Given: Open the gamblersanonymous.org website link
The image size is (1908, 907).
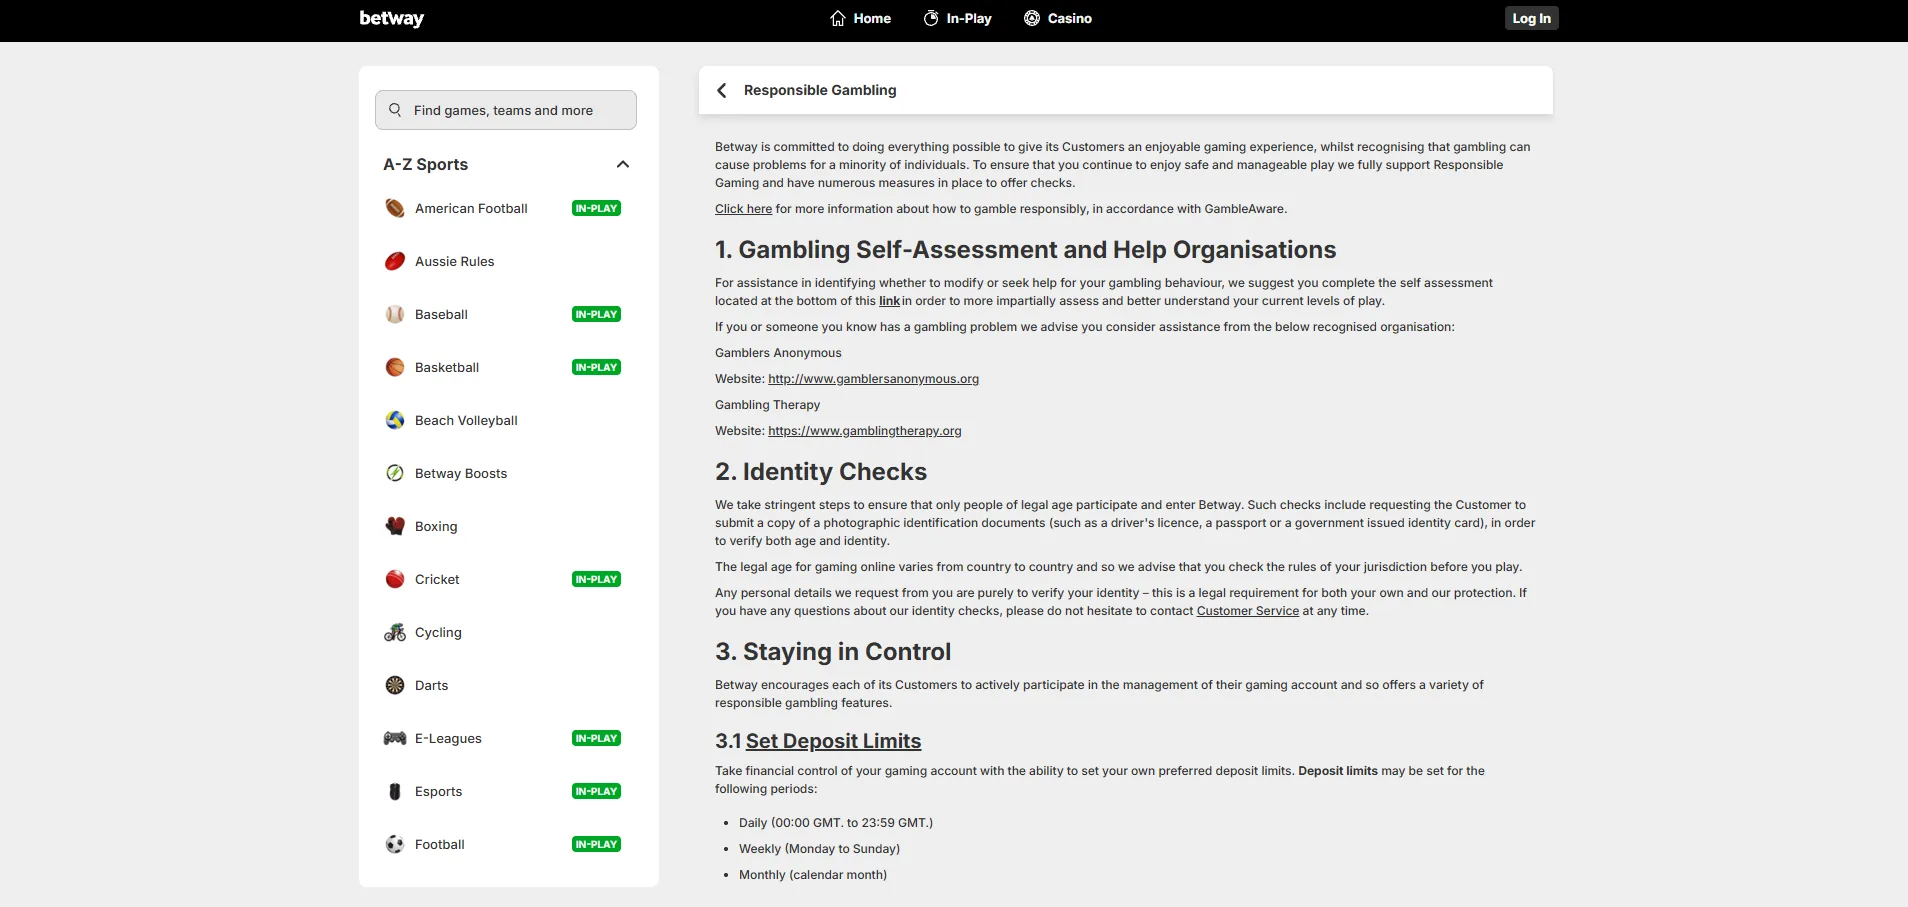Looking at the screenshot, I should (x=873, y=379).
